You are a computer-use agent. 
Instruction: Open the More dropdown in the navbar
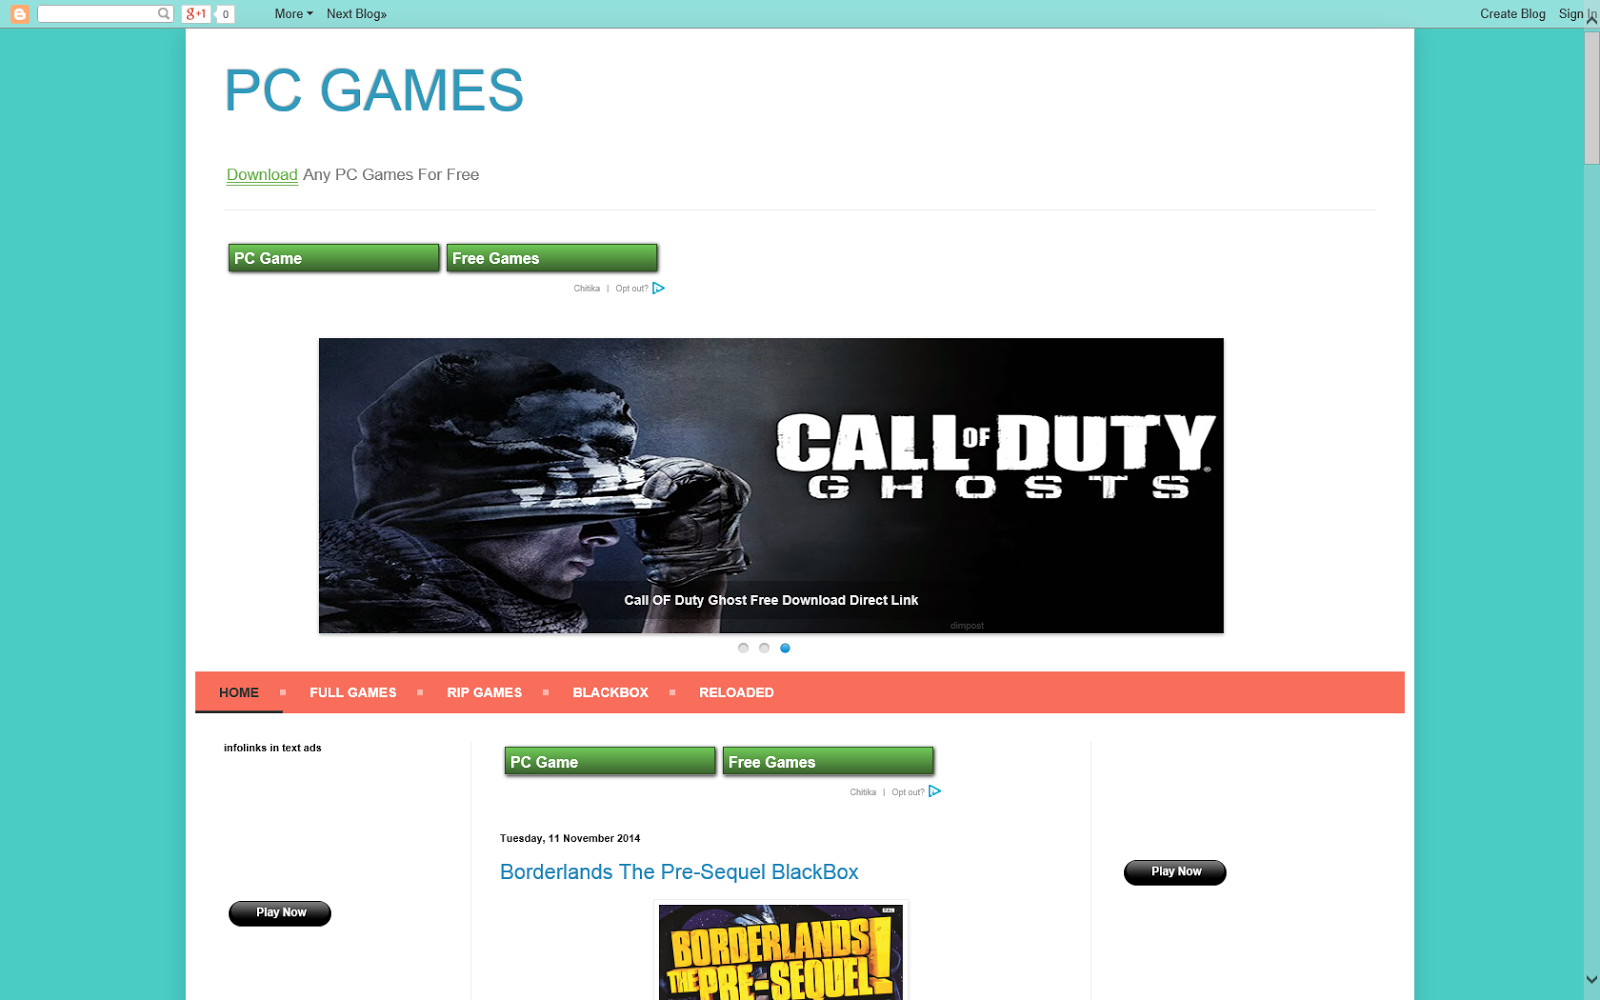pyautogui.click(x=292, y=13)
